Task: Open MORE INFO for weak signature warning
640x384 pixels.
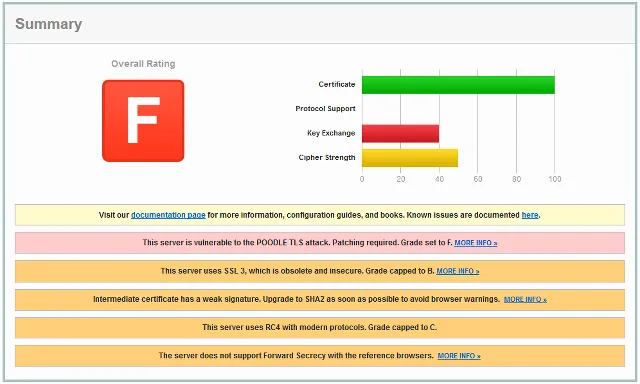Action: [525, 300]
